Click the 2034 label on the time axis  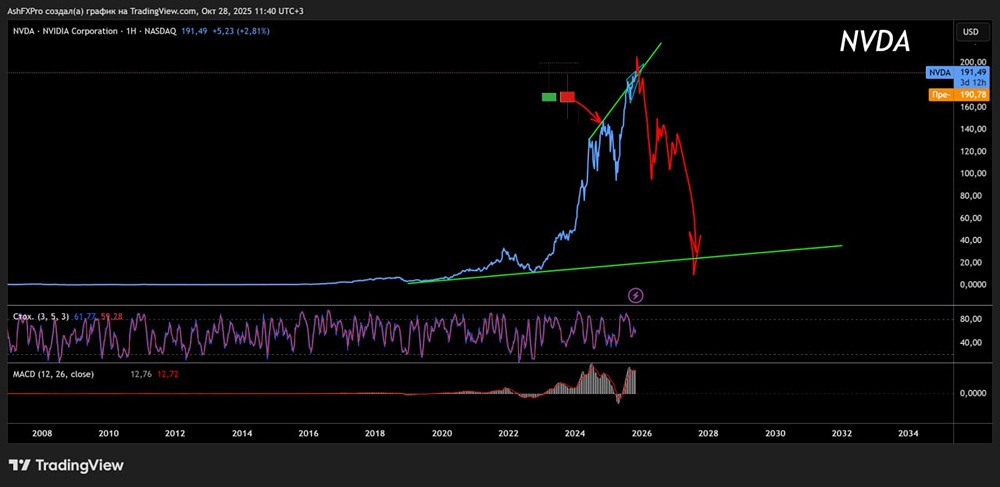pos(908,433)
